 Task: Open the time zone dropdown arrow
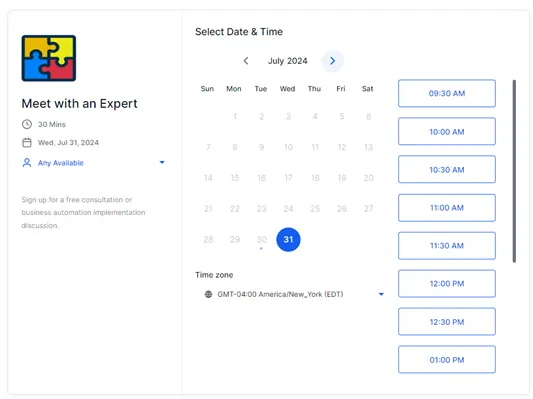[x=381, y=294]
